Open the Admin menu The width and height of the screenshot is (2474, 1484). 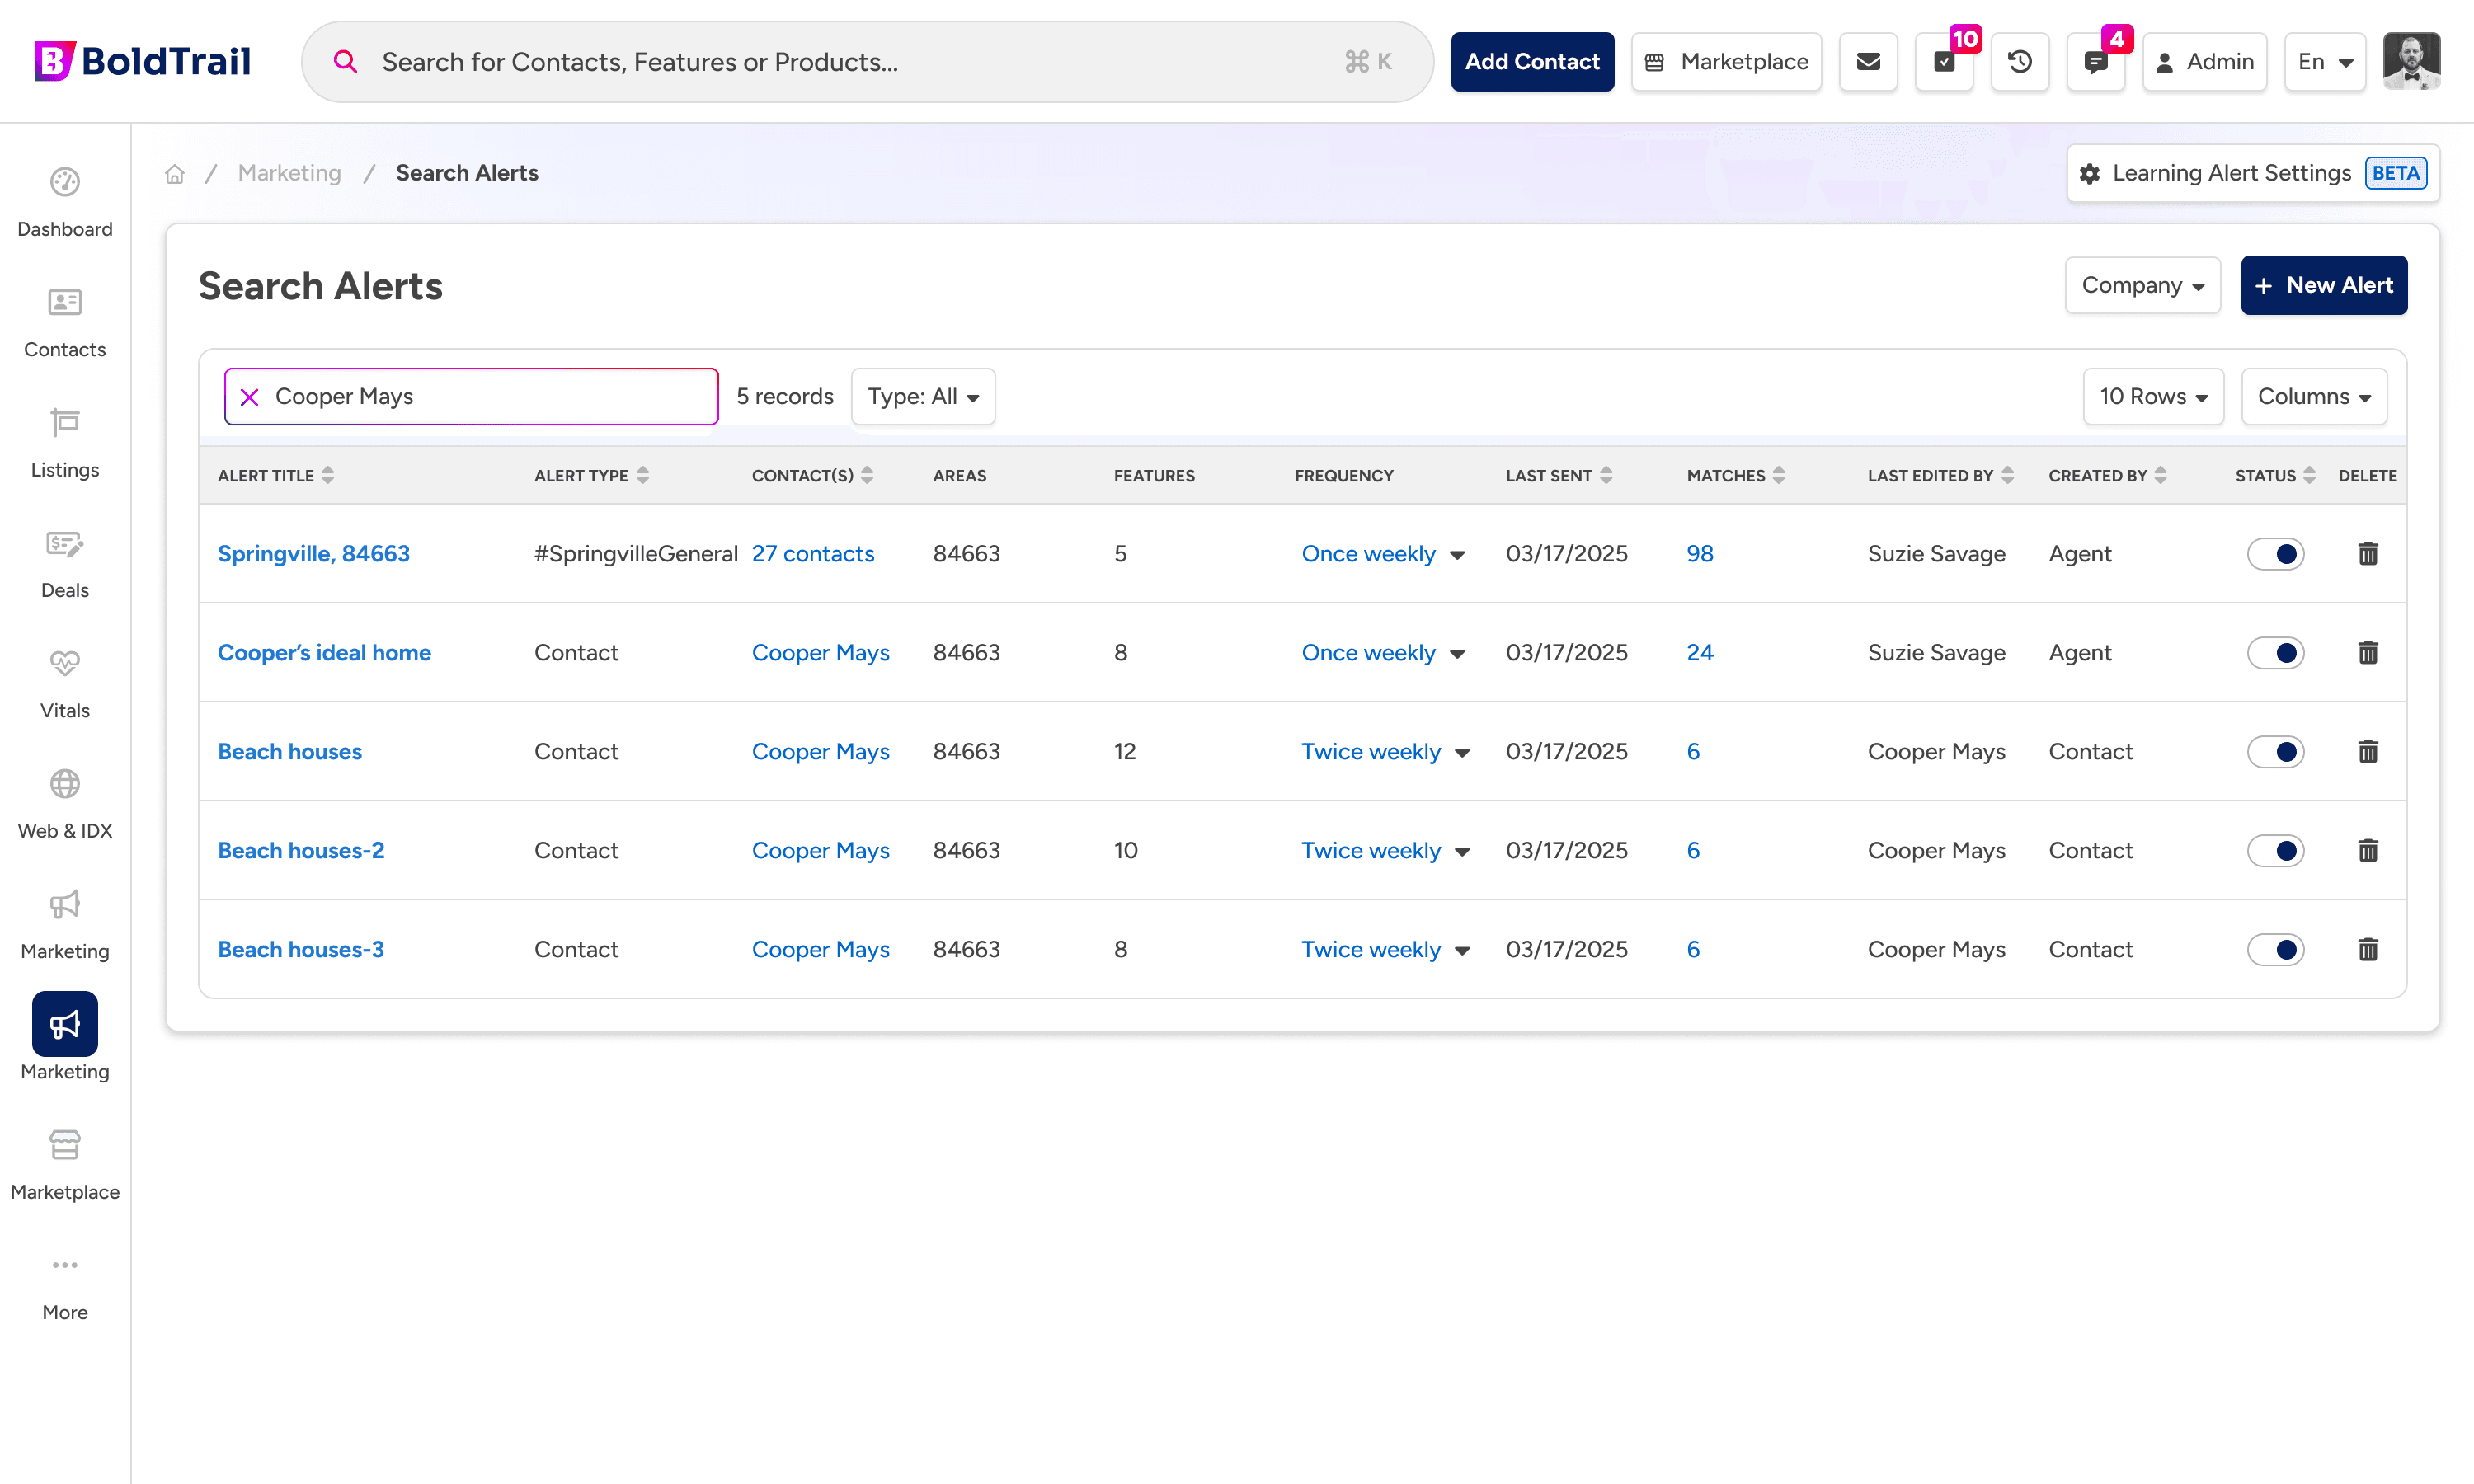pos(2204,62)
